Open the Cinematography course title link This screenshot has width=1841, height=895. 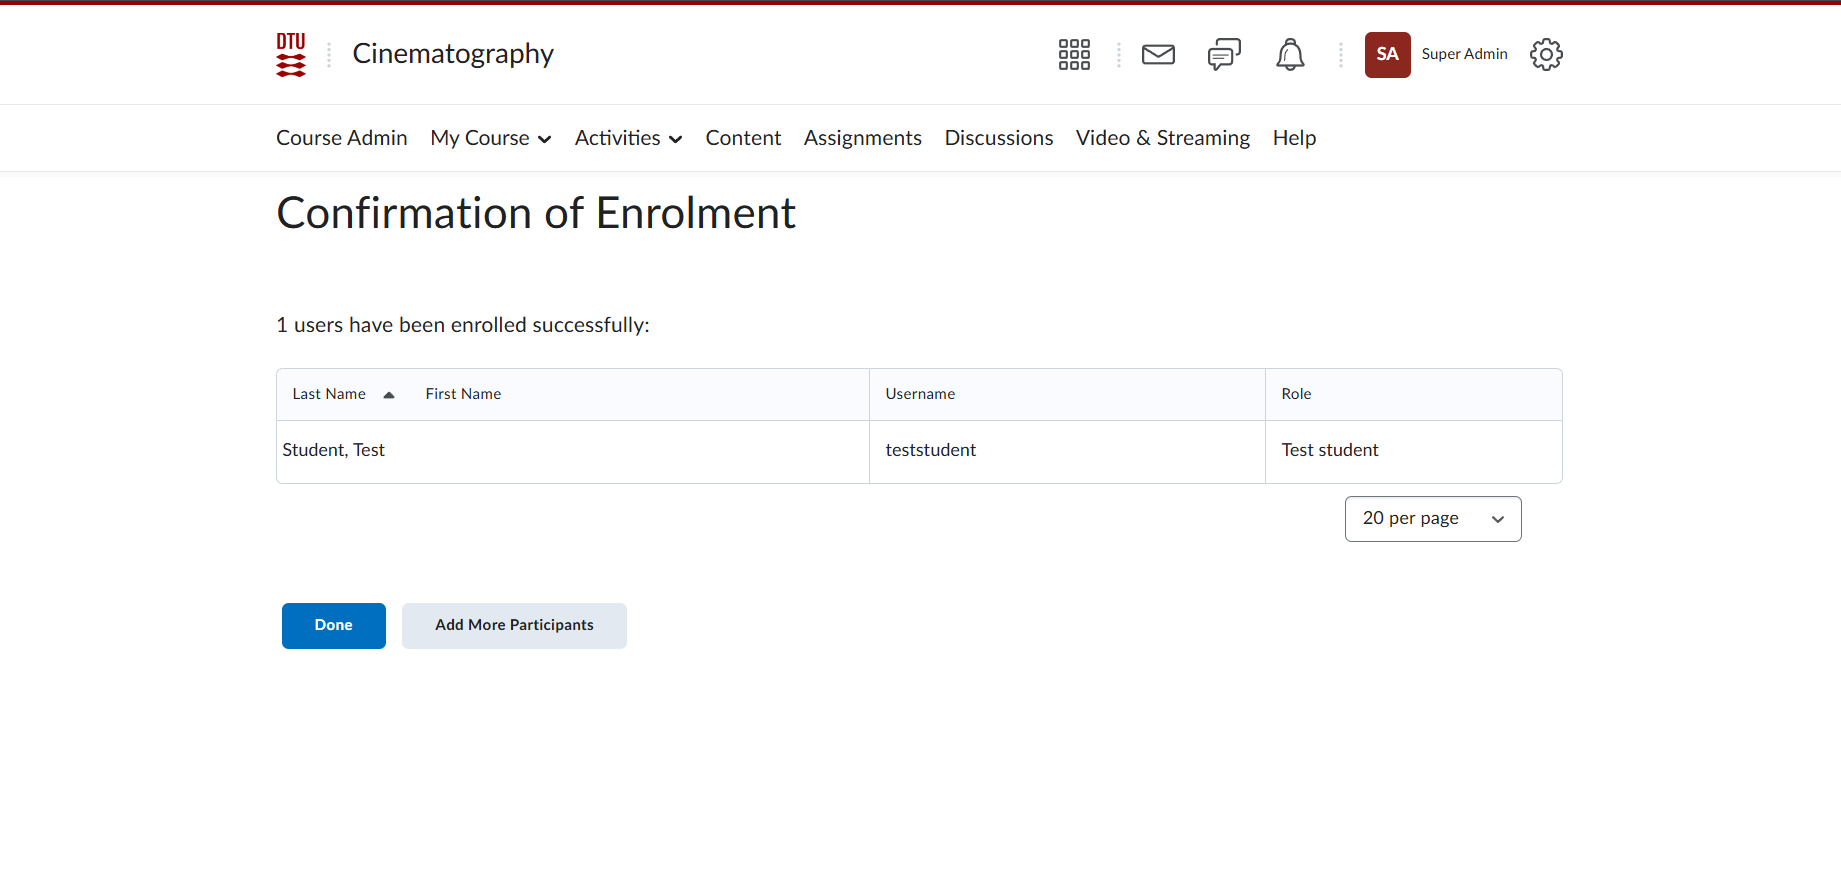453,54
